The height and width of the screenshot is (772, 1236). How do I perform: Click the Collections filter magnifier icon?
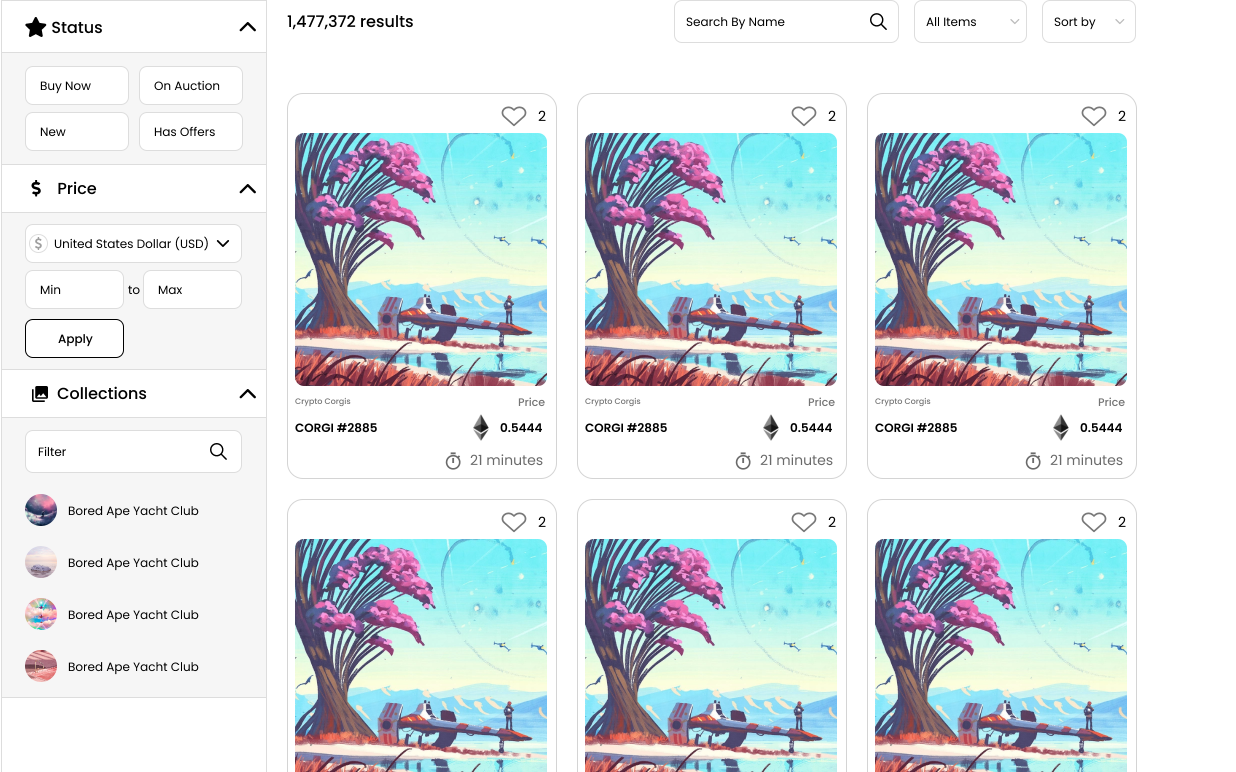tap(218, 452)
